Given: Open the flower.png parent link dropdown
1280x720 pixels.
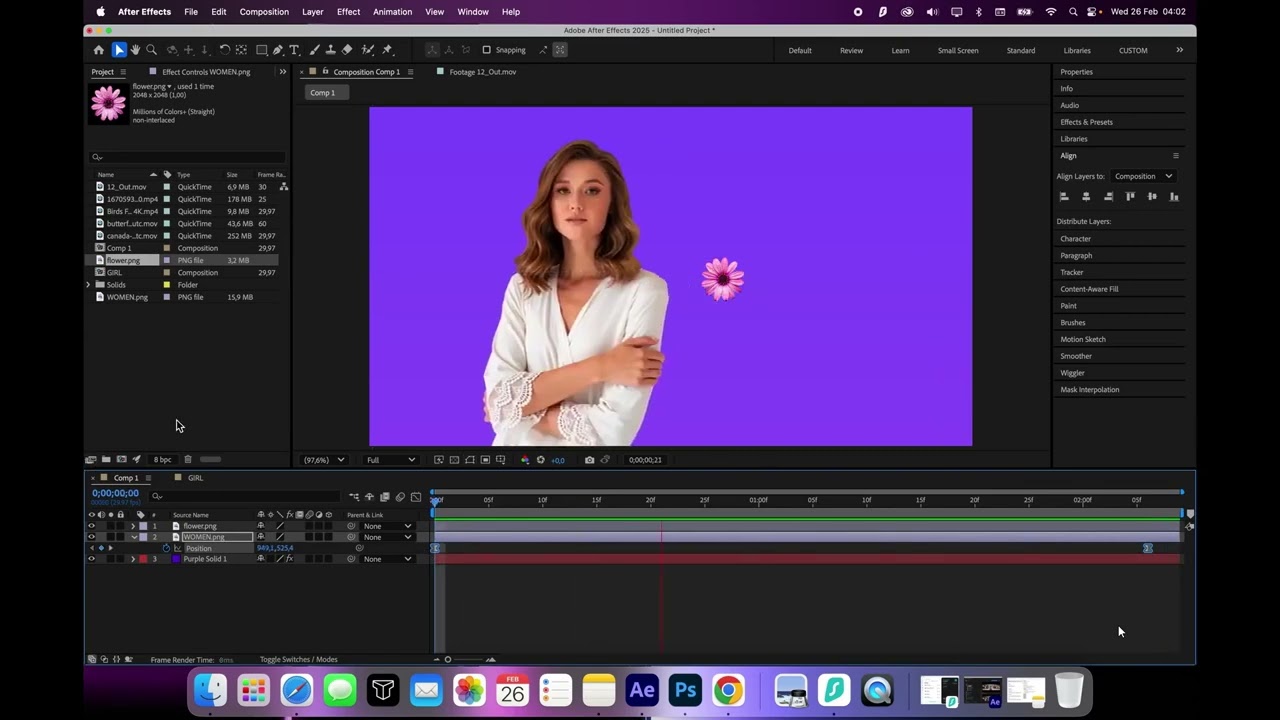Looking at the screenshot, I should pos(387,526).
